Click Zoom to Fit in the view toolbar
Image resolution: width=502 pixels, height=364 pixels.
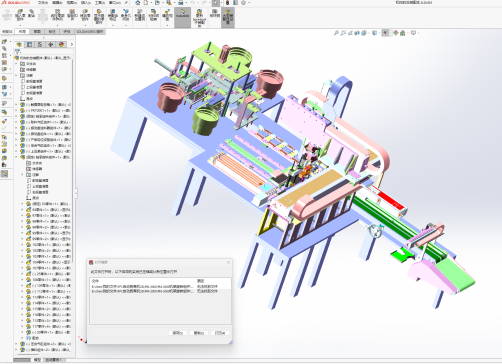(x=336, y=33)
